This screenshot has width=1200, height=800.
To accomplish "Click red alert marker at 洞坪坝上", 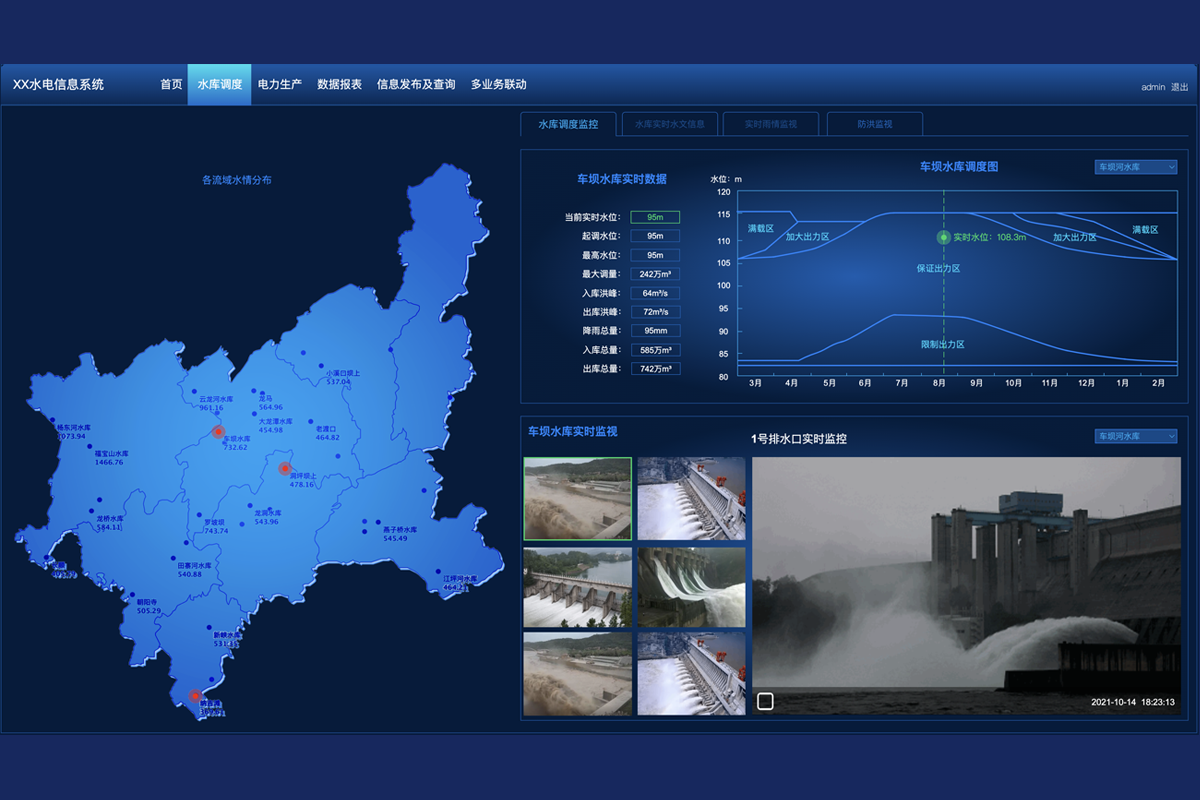I will coord(284,468).
